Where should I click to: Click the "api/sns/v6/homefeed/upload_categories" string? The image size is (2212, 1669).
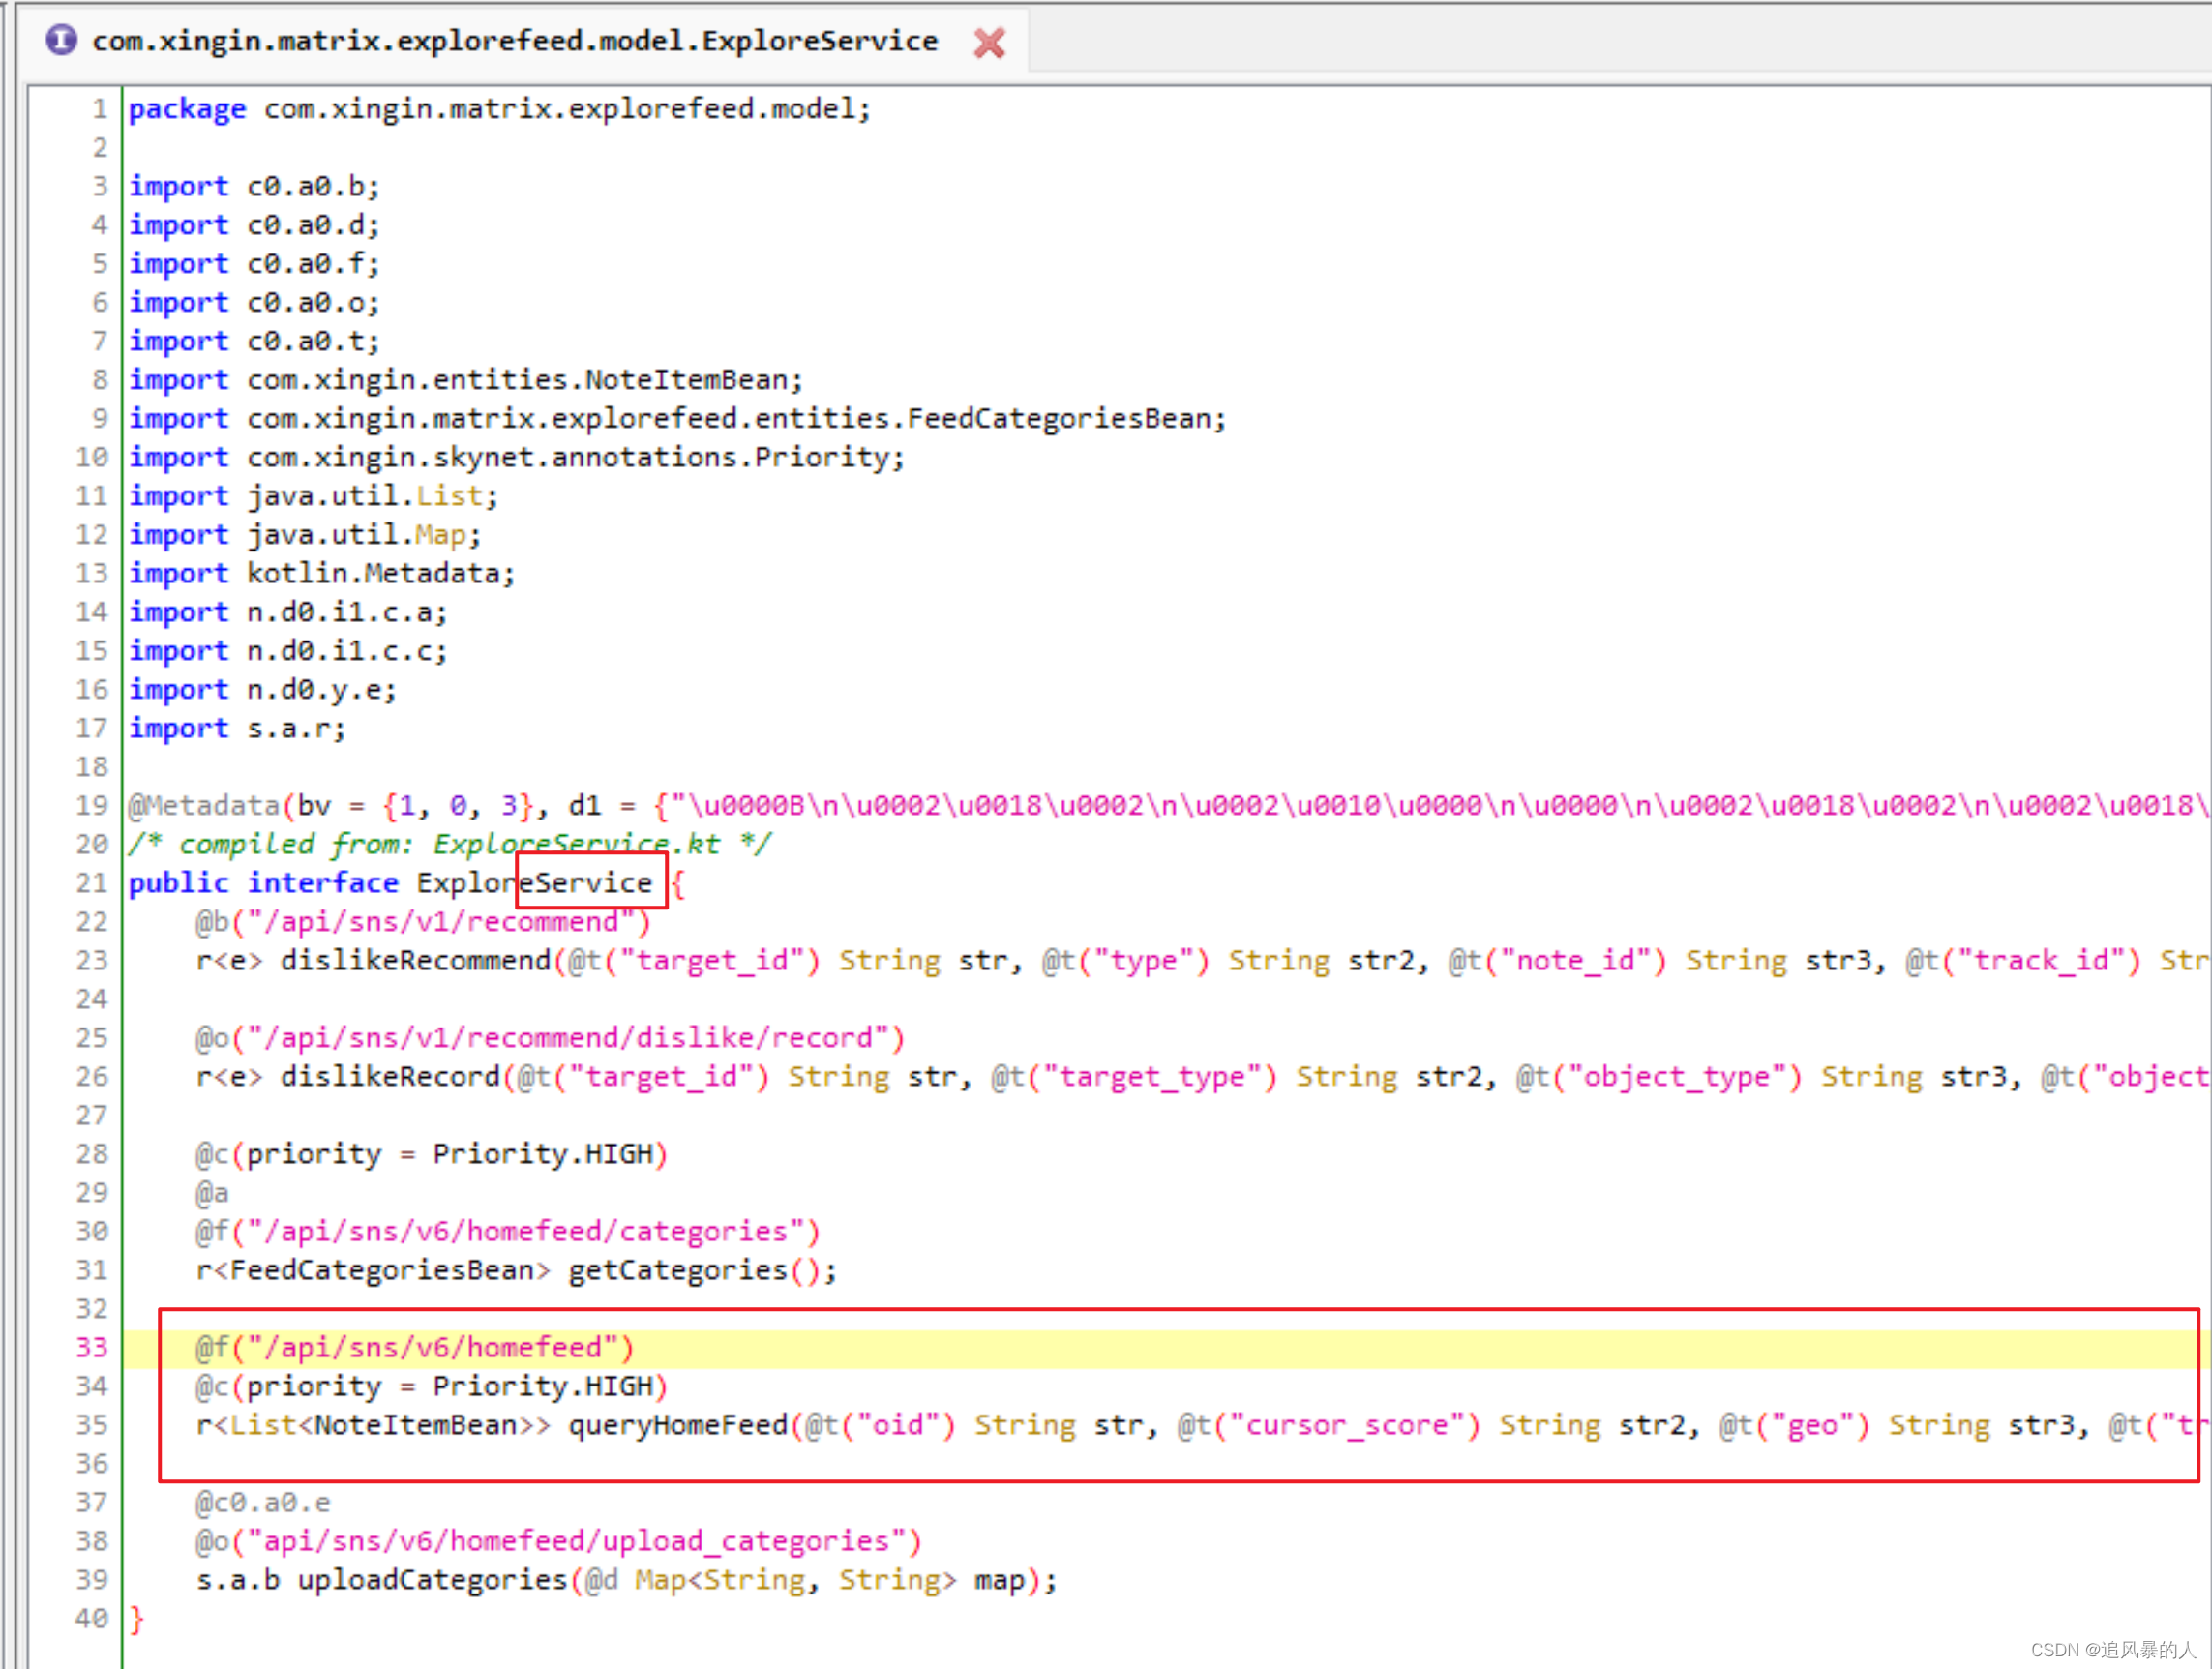tap(576, 1542)
